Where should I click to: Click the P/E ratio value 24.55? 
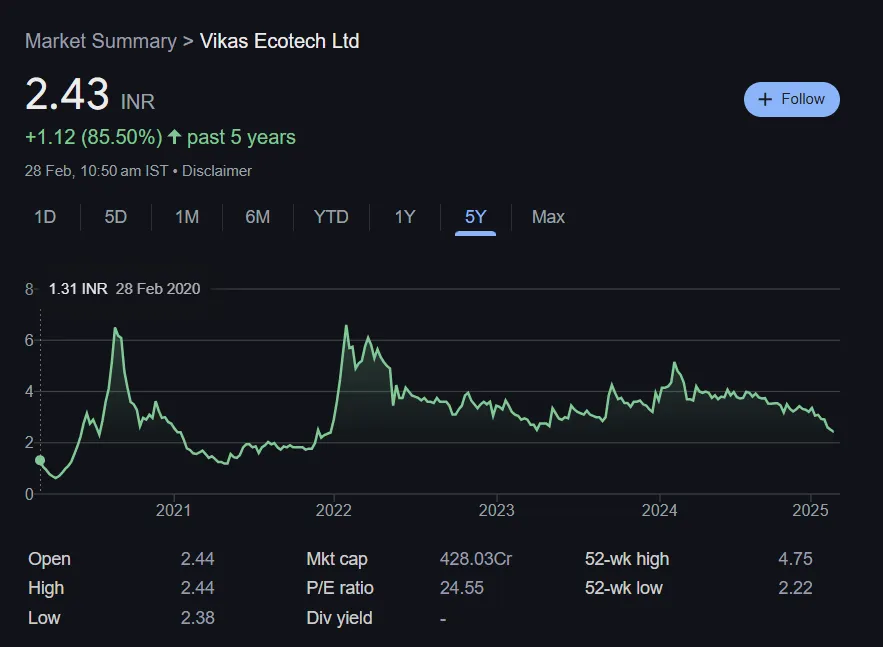tap(462, 588)
